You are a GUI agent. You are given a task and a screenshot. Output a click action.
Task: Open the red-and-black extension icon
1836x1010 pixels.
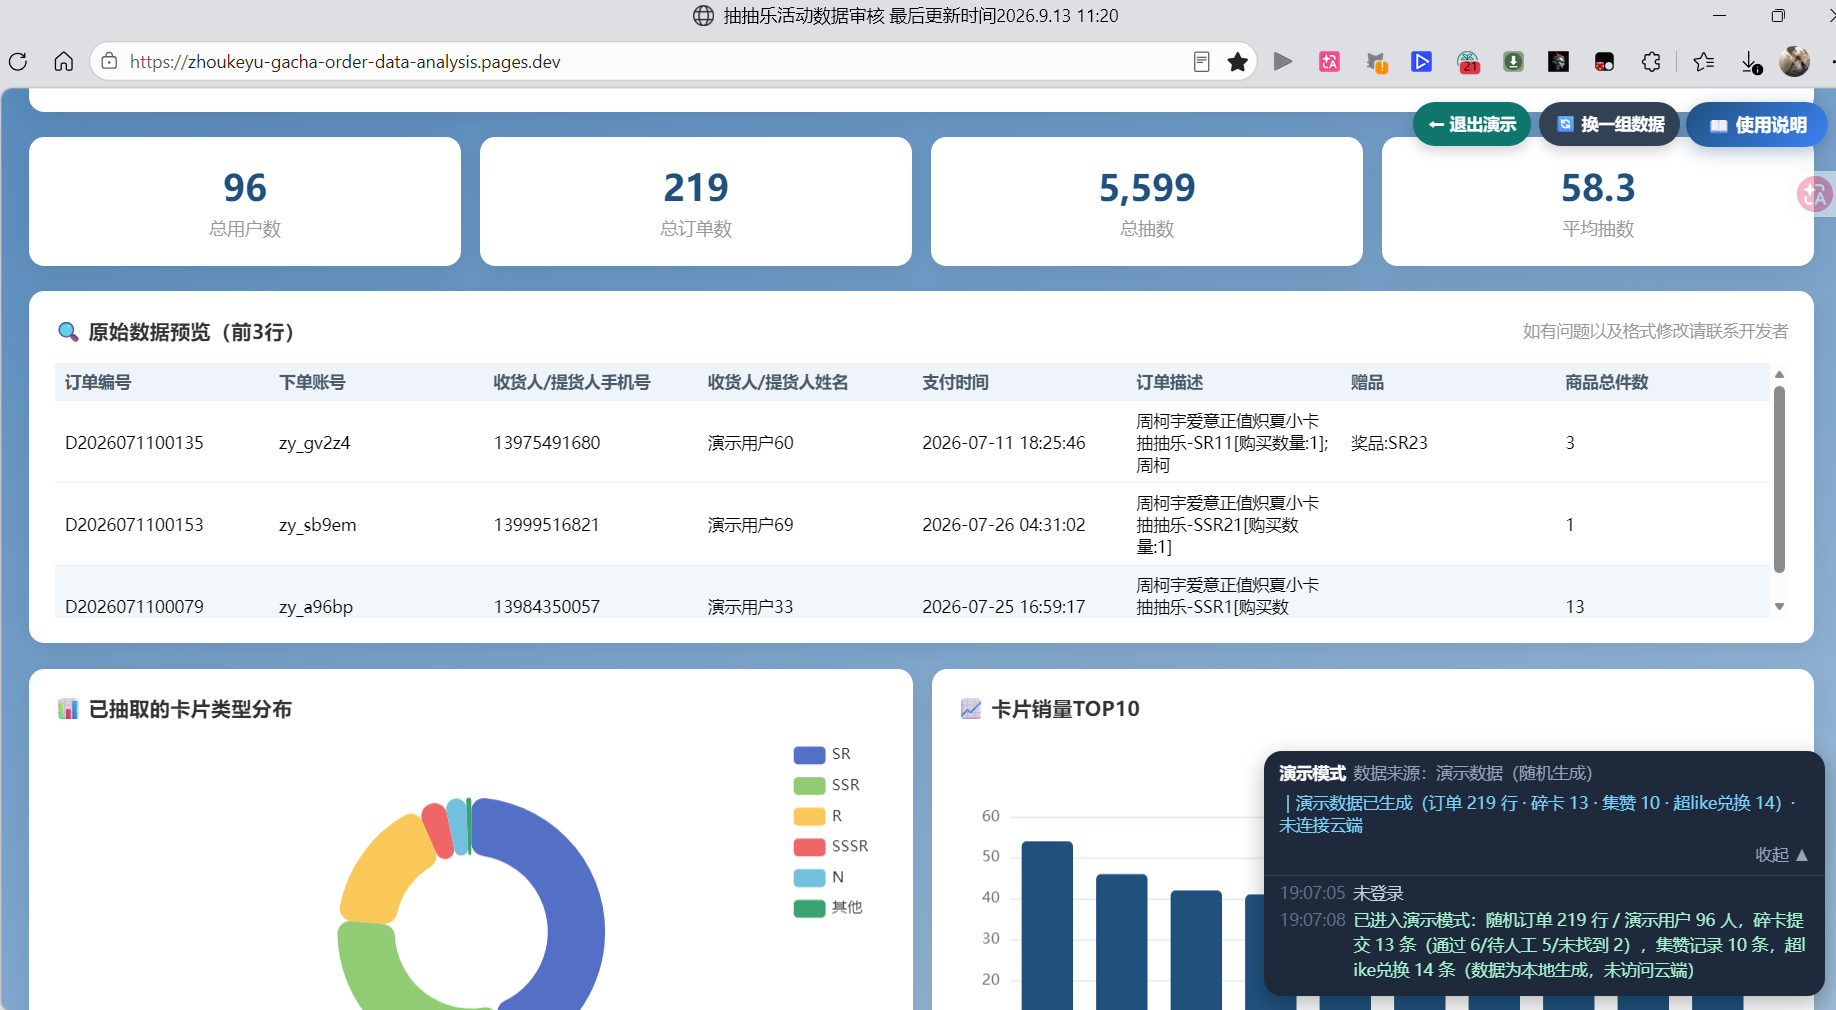click(x=1604, y=62)
